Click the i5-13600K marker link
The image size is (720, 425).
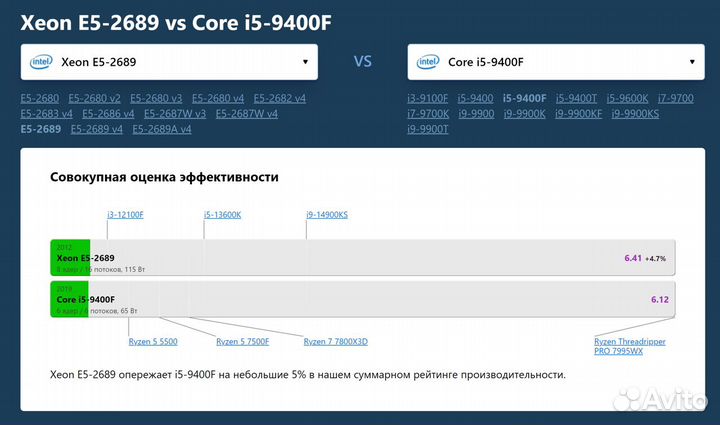[x=222, y=215]
